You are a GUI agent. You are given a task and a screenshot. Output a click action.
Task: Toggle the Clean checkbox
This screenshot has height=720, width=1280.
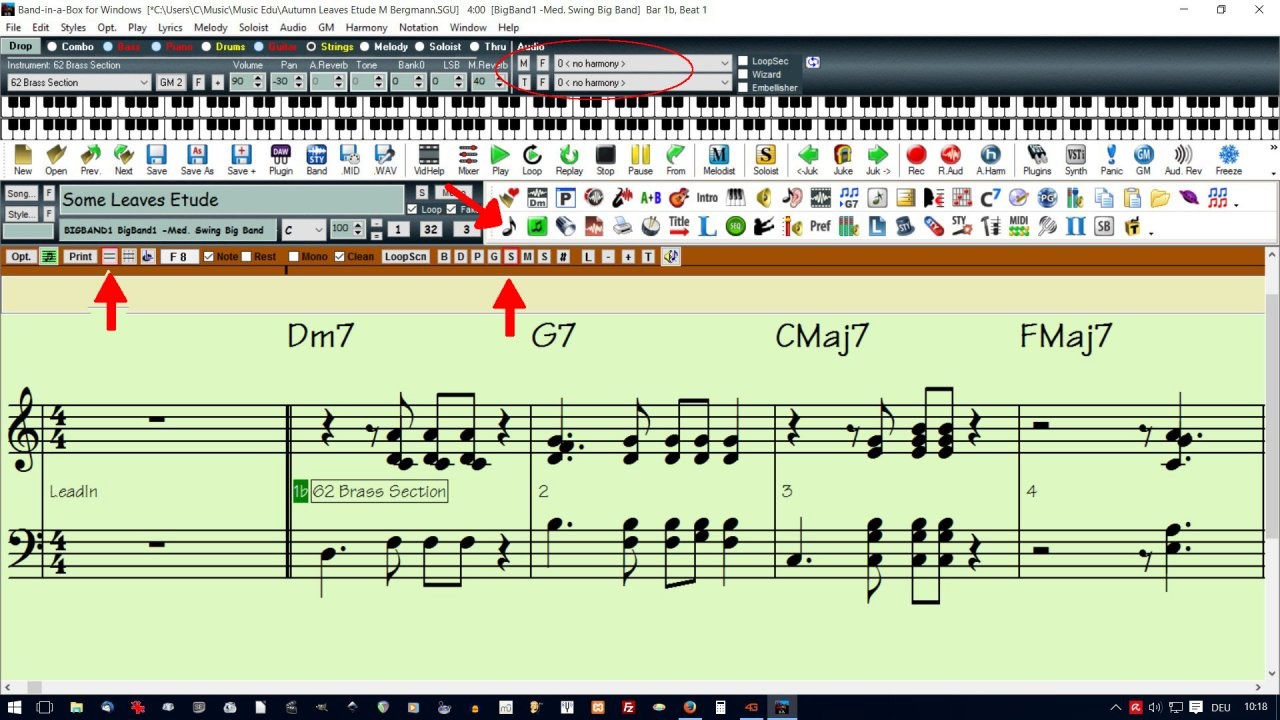click(x=340, y=257)
